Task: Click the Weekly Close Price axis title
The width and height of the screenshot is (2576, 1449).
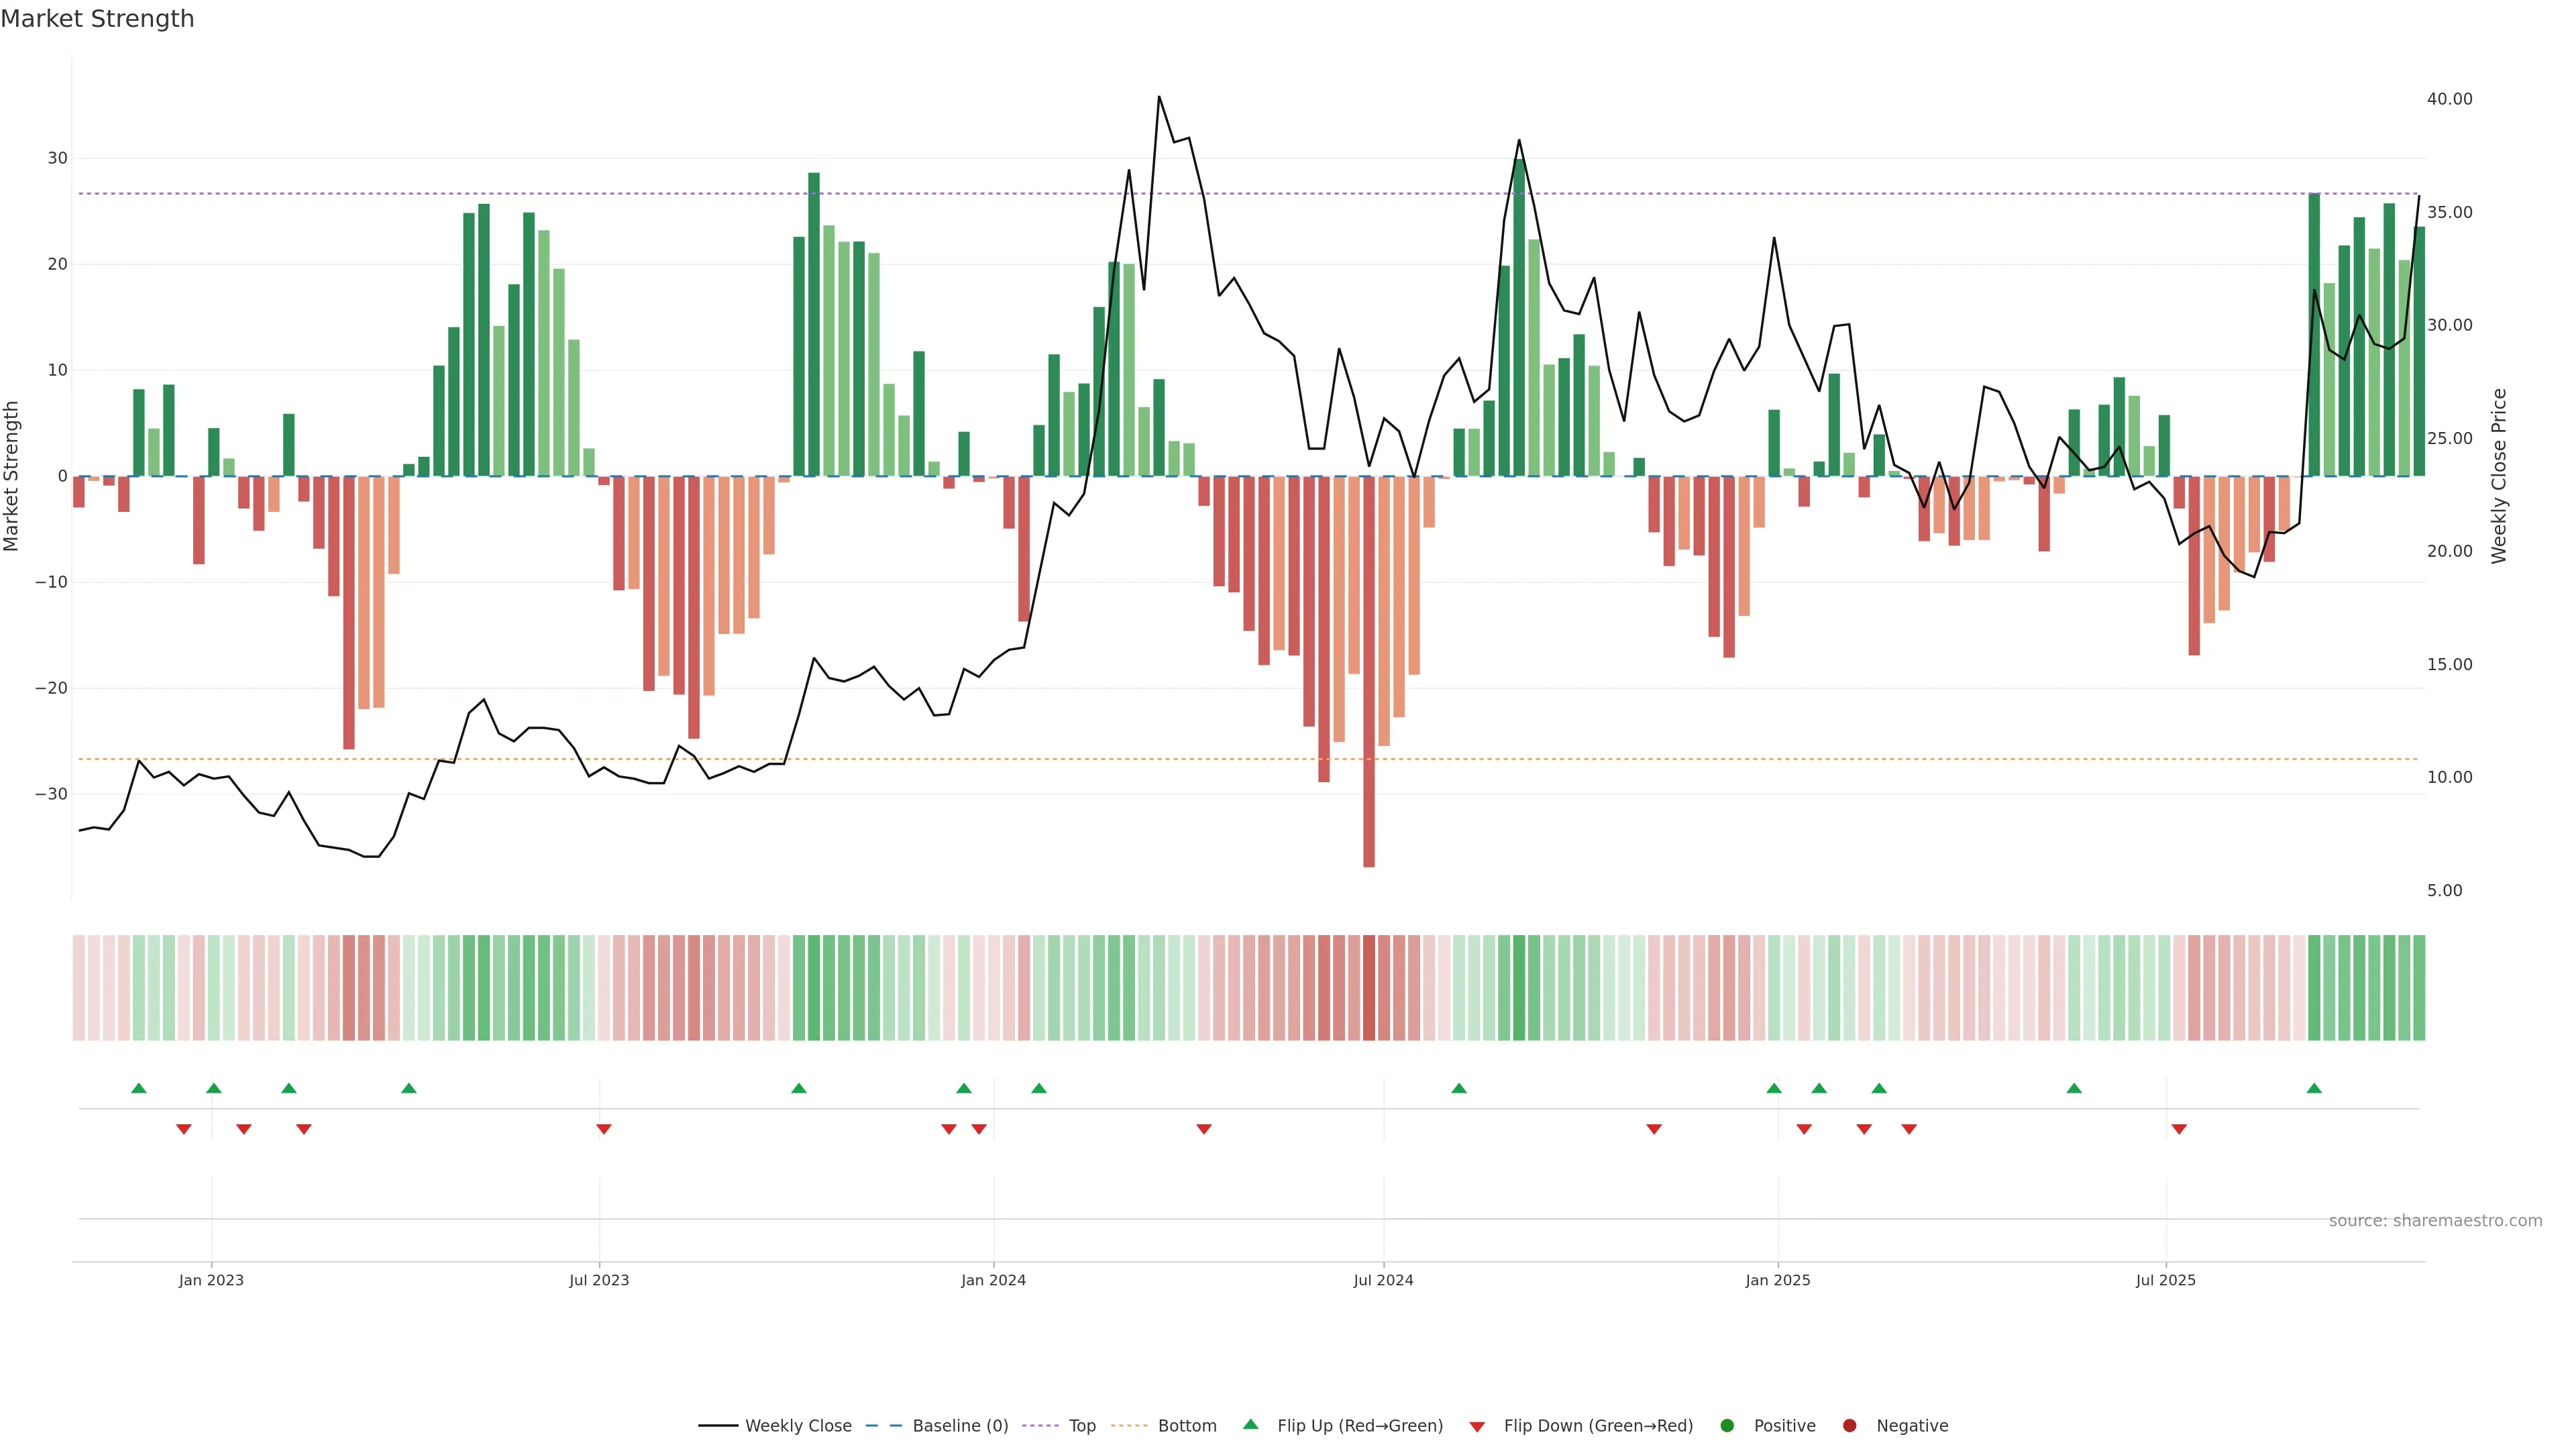Action: tap(2499, 476)
